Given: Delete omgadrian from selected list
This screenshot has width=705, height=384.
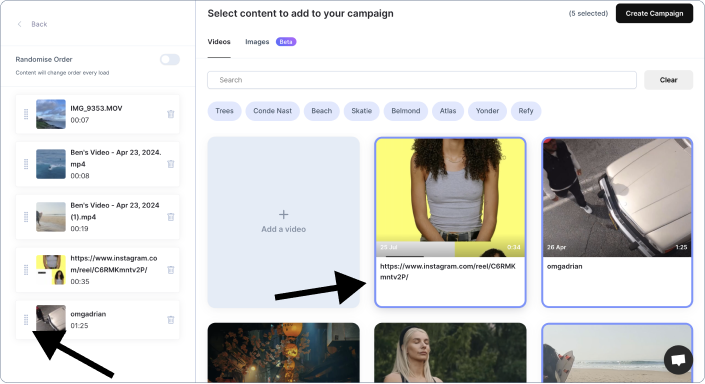Looking at the screenshot, I should coord(170,320).
